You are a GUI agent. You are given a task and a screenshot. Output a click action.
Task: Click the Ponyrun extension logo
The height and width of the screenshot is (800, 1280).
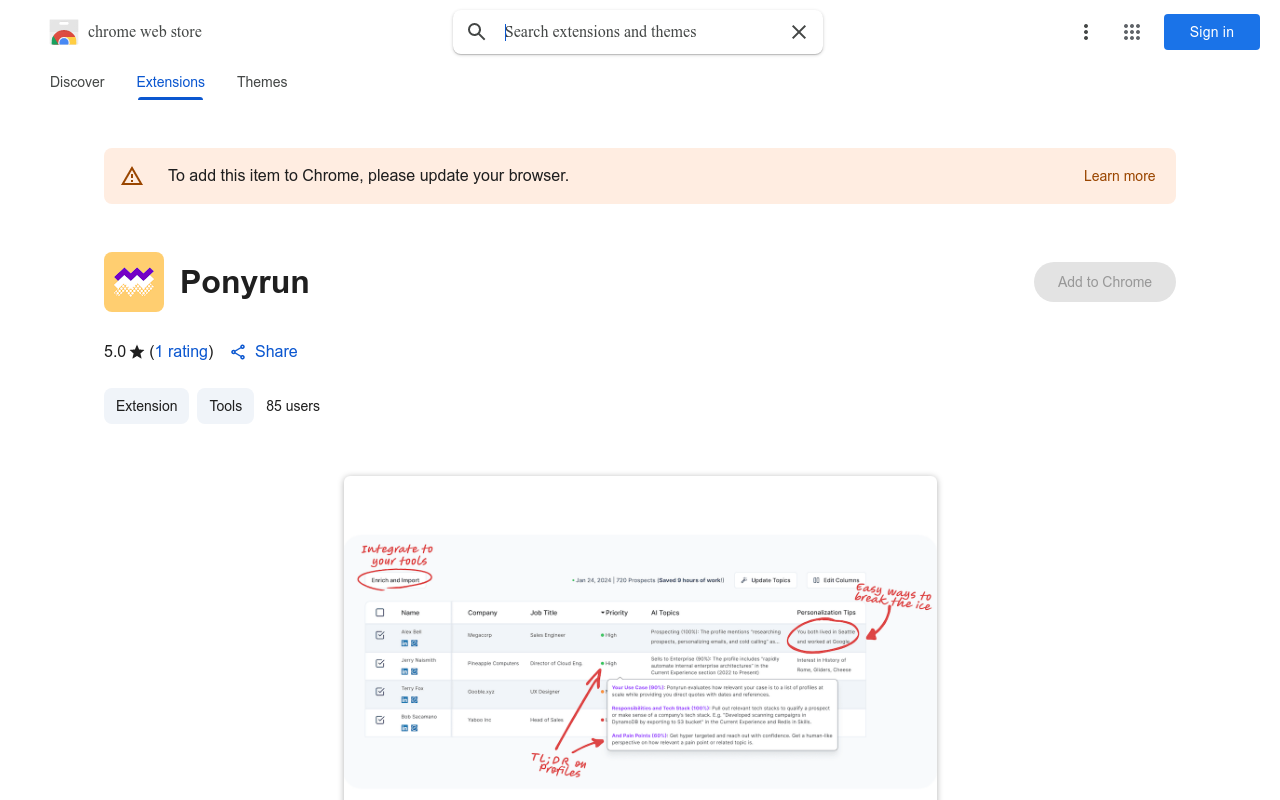point(134,282)
